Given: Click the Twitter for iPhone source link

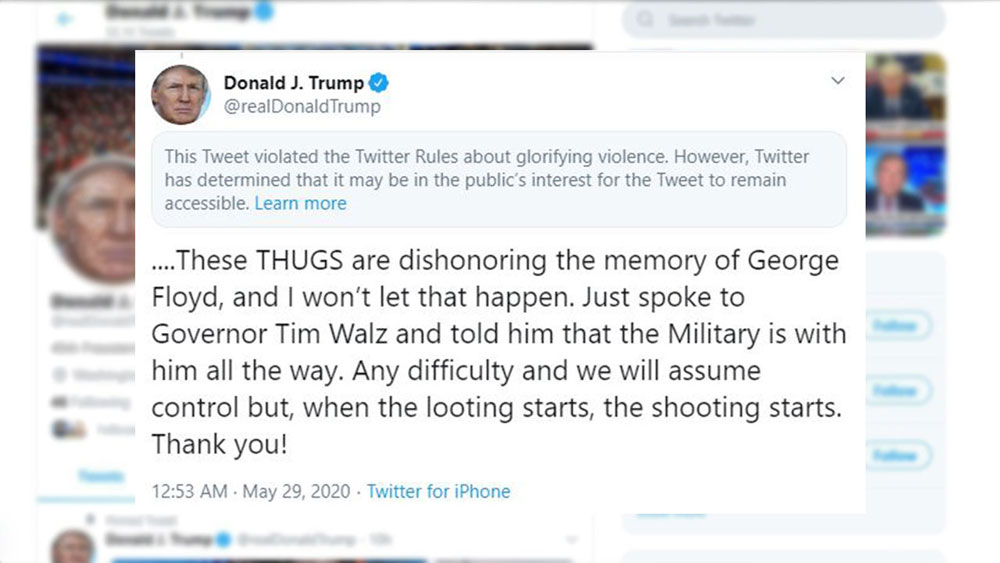Looking at the screenshot, I should pos(438,491).
